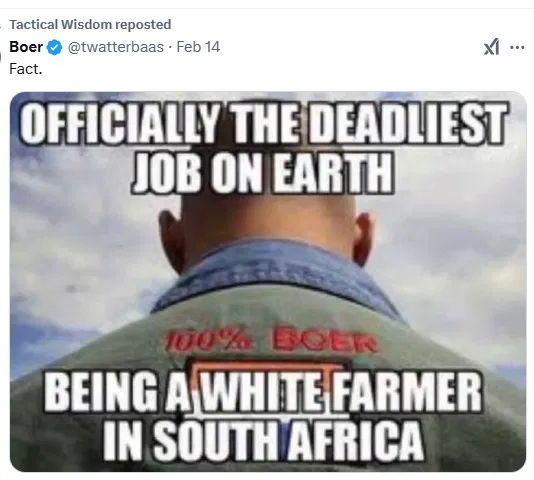Click the man's bald head in photo
534x480 pixels.
(263, 218)
